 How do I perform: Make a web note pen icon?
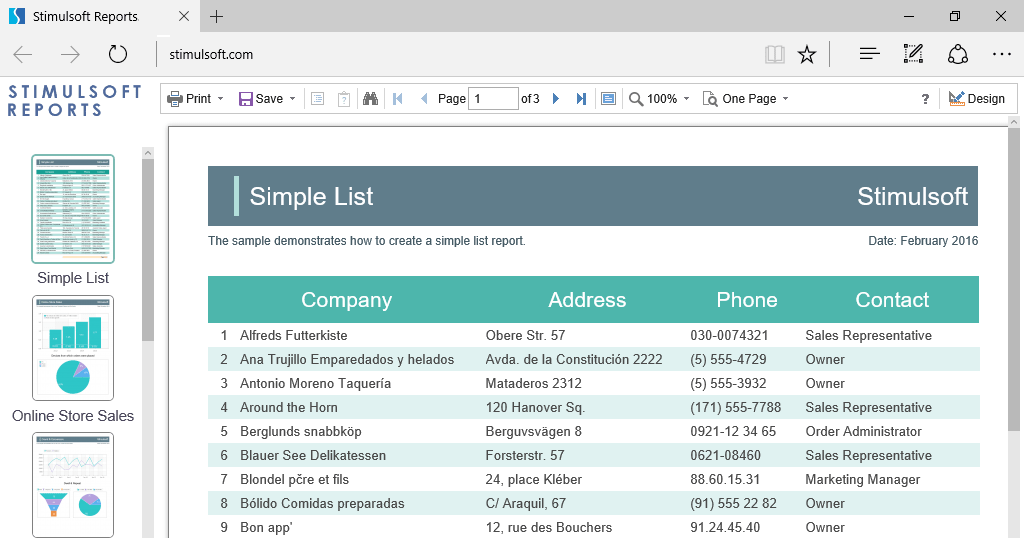pos(913,54)
